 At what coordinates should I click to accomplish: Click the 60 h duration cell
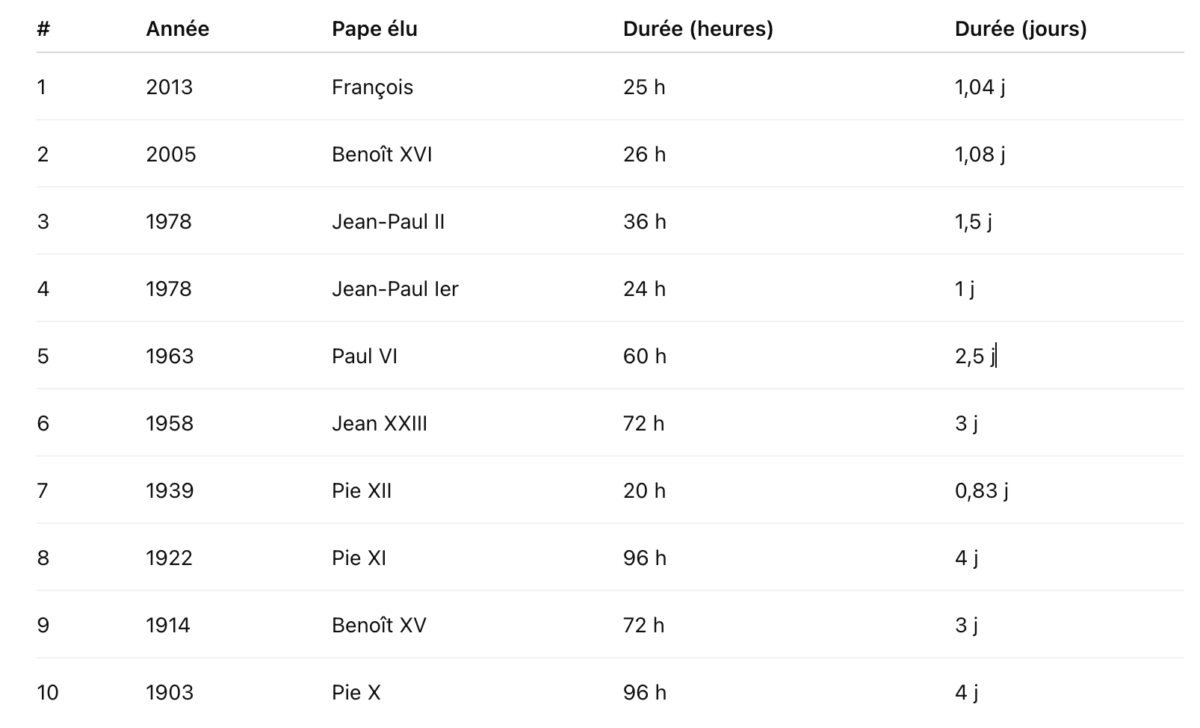[x=644, y=356]
